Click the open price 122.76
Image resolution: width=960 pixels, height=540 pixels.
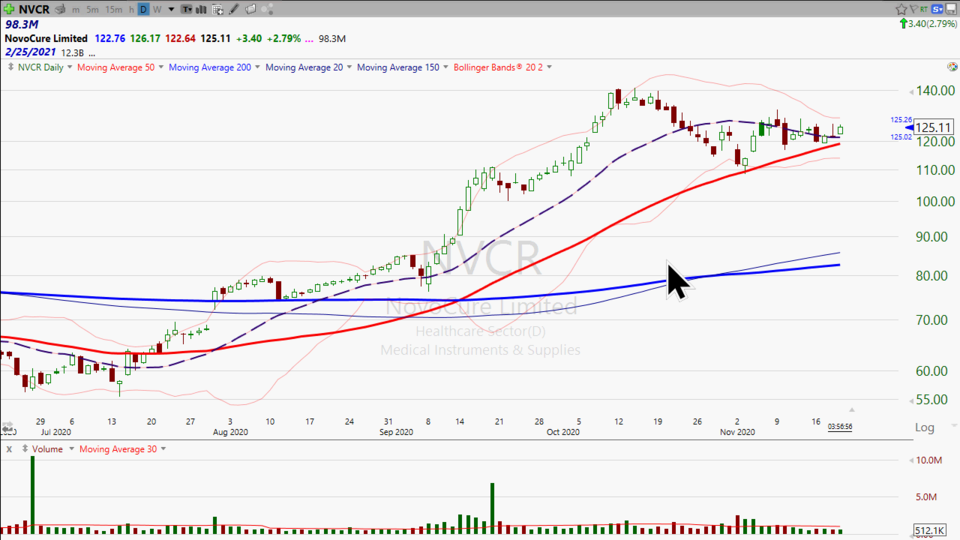tap(110, 39)
